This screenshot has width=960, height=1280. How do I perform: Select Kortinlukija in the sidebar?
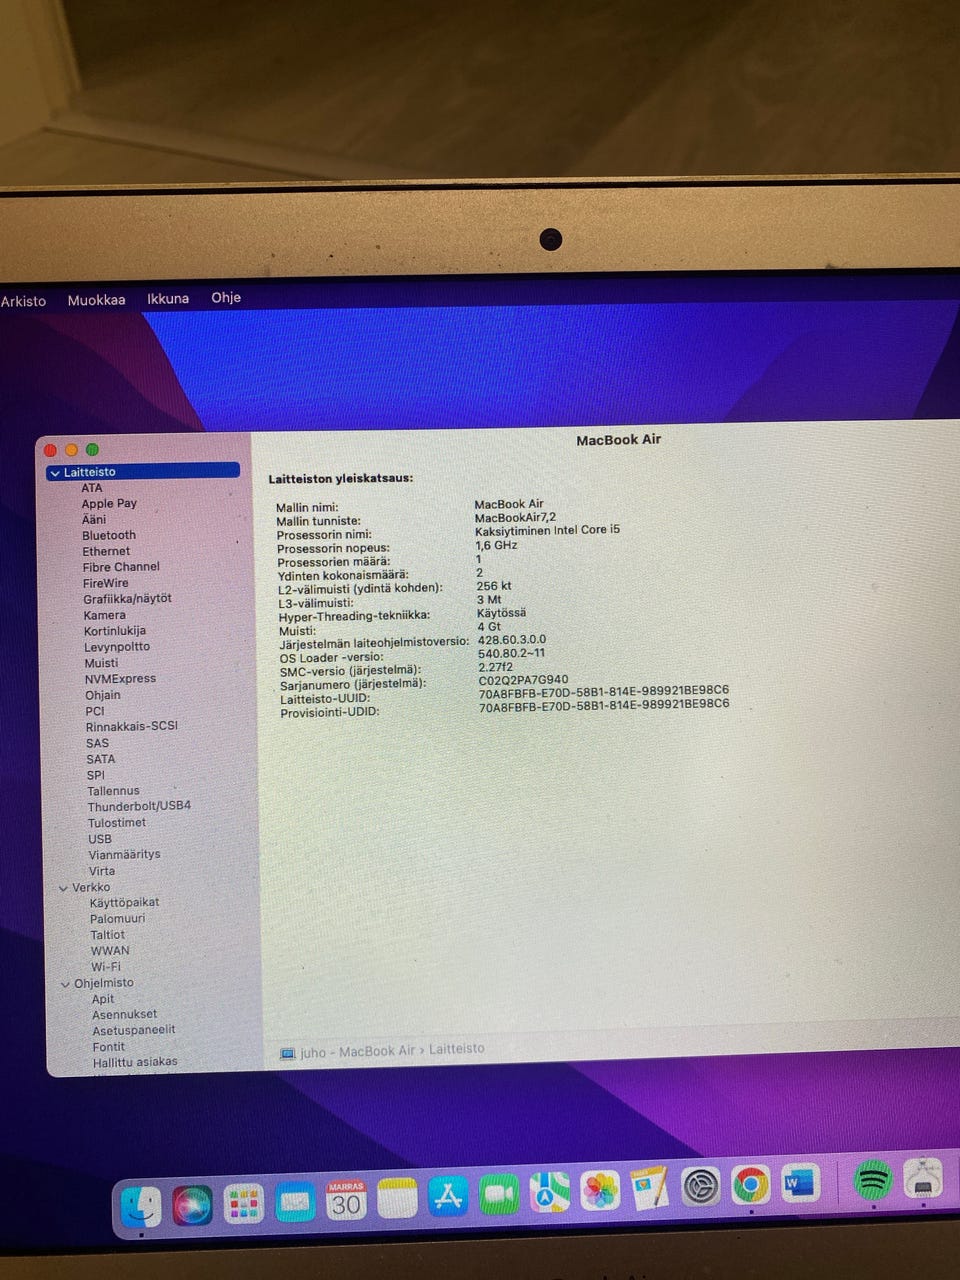click(115, 630)
